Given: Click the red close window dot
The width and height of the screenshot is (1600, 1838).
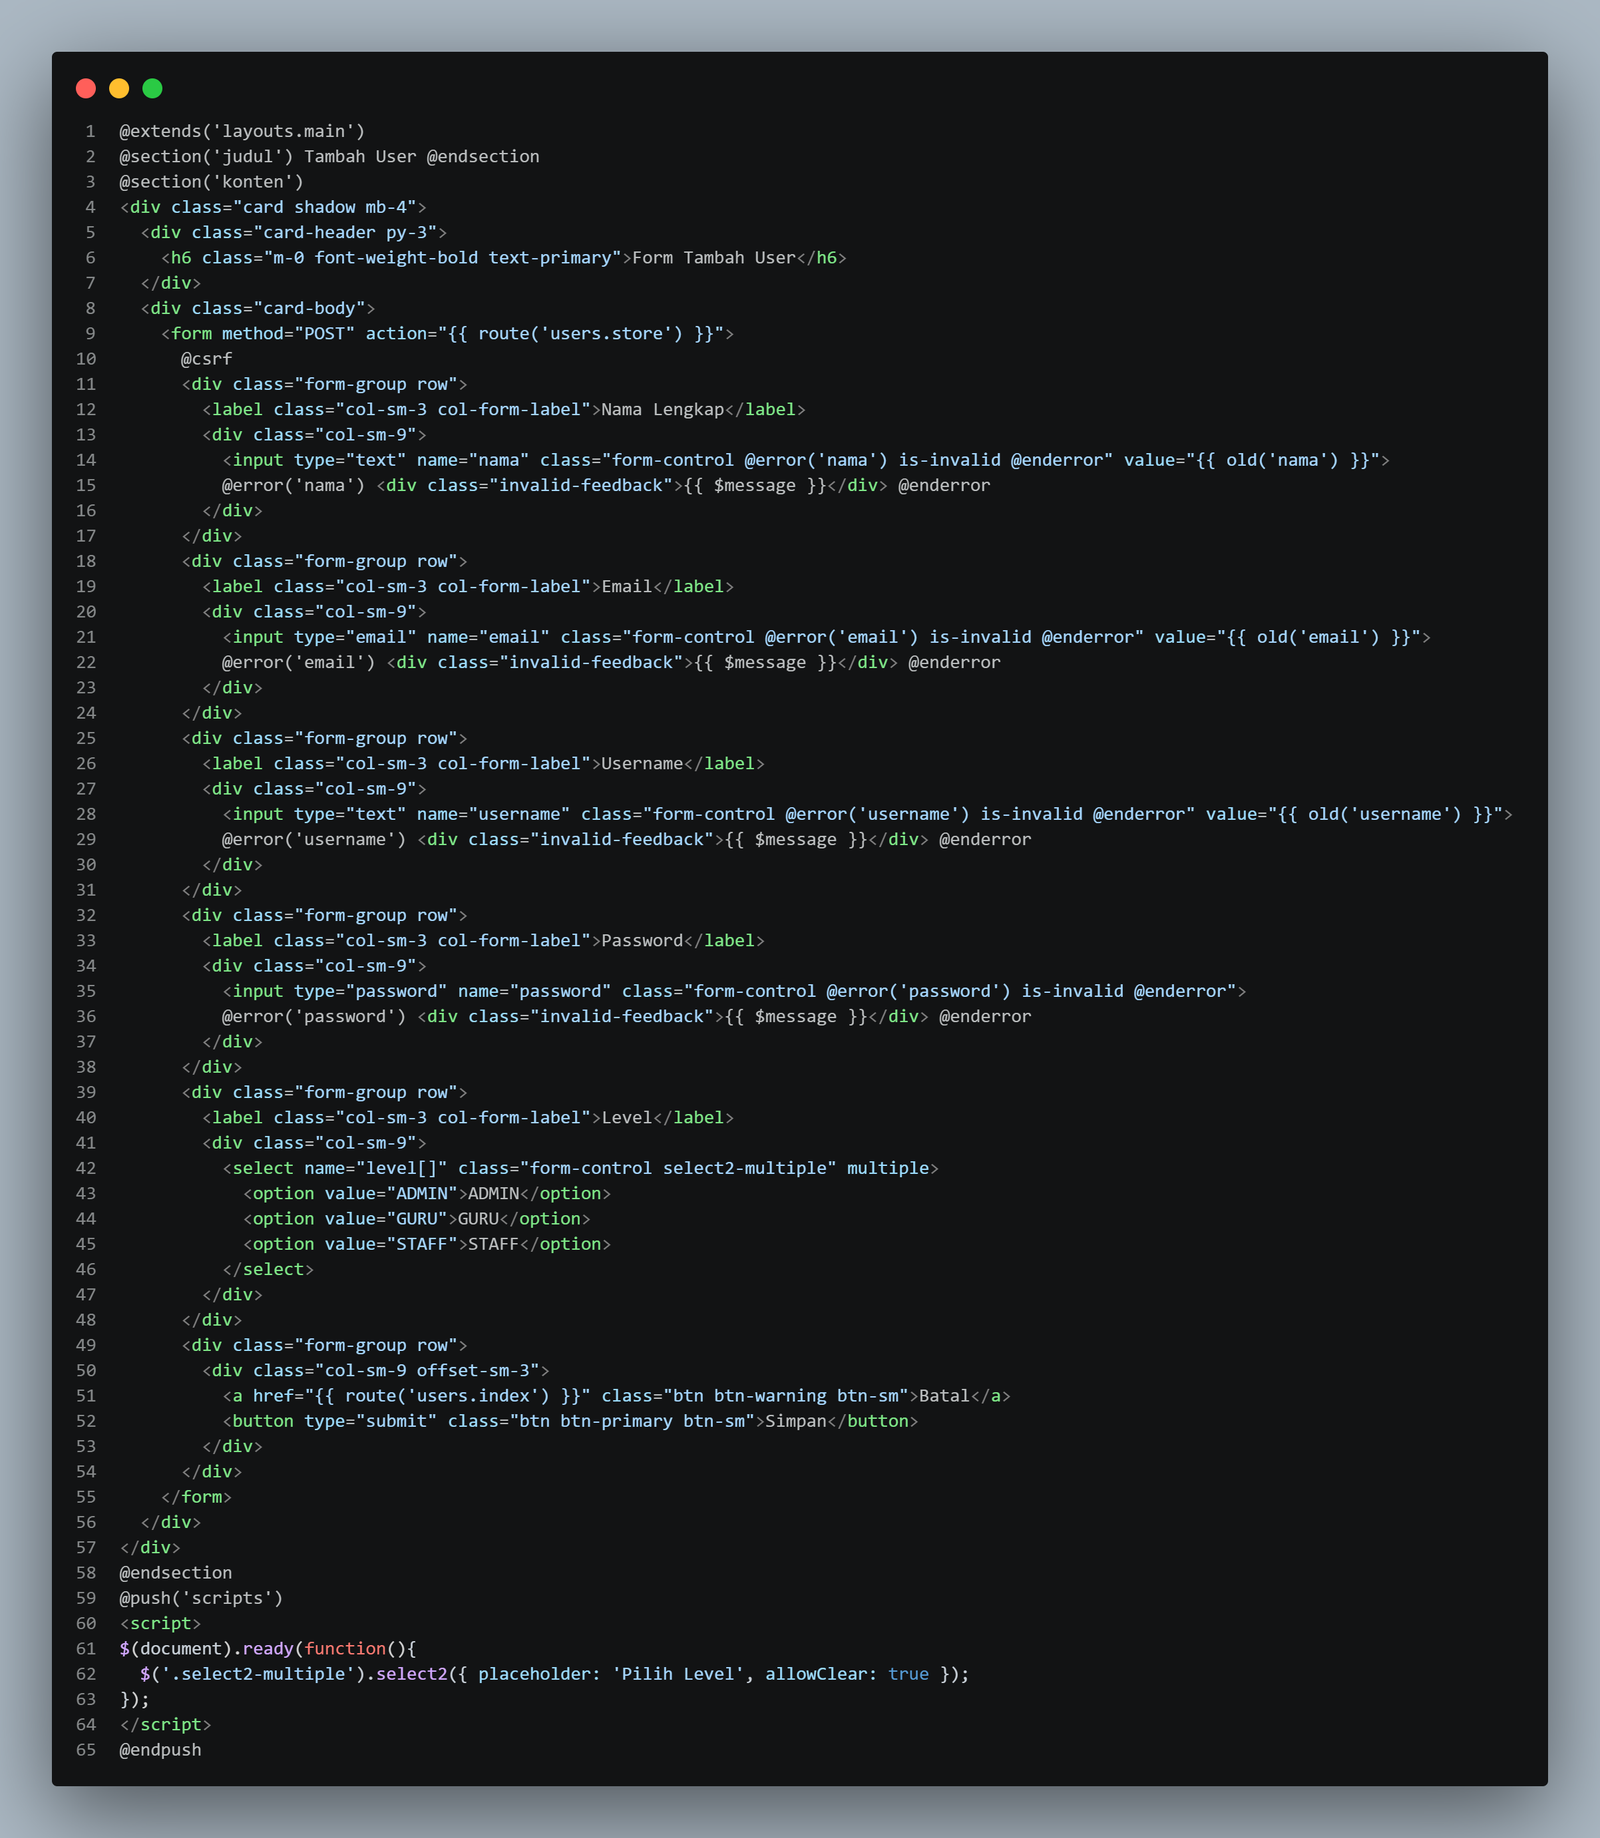Looking at the screenshot, I should (x=86, y=88).
